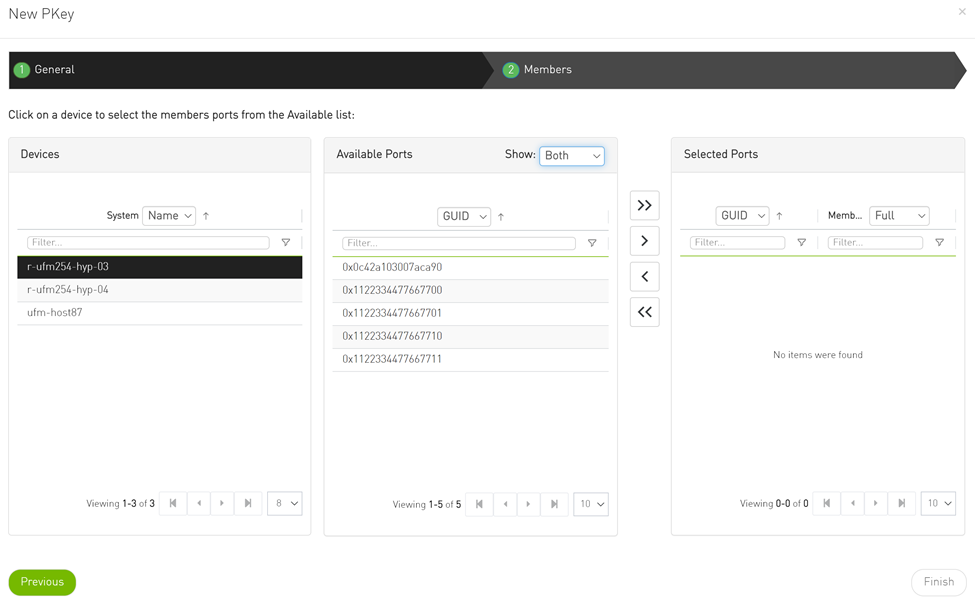This screenshot has height=613, width=975.
Task: Switch to the General wizard step
Action: [54, 70]
